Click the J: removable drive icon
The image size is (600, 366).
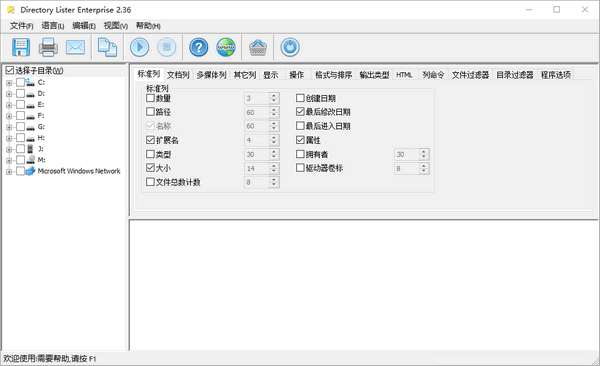pos(30,149)
